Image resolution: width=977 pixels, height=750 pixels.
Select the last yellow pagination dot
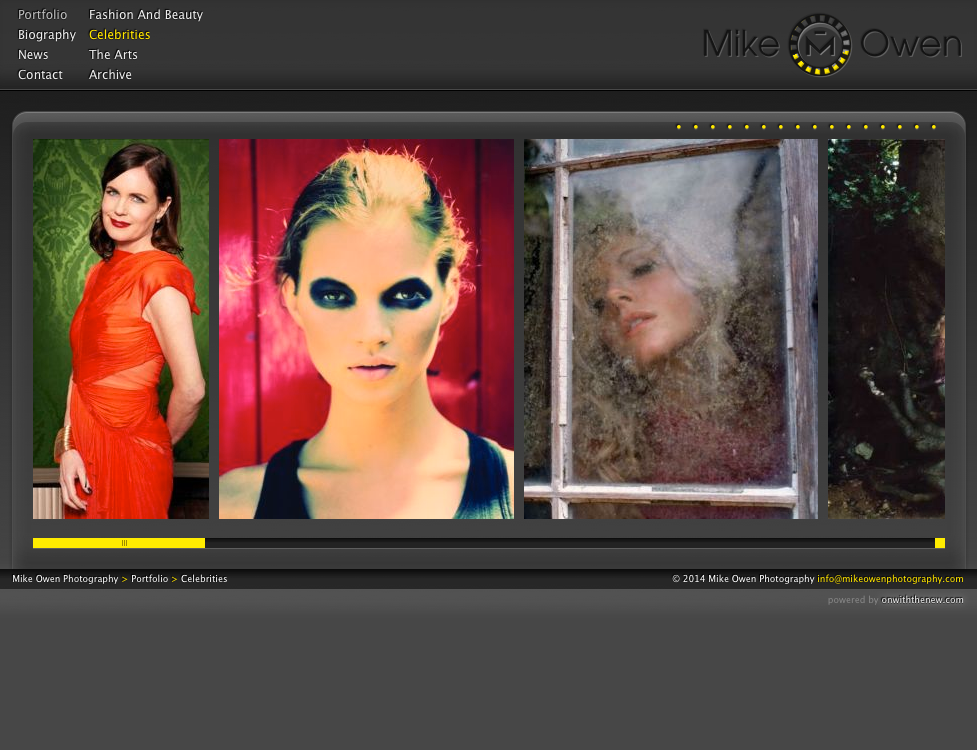click(933, 127)
